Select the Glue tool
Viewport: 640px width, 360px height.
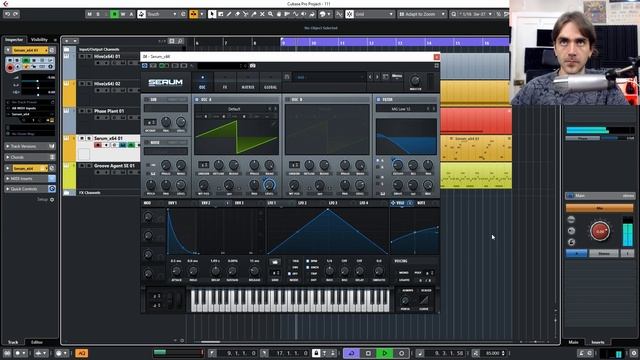[254, 14]
